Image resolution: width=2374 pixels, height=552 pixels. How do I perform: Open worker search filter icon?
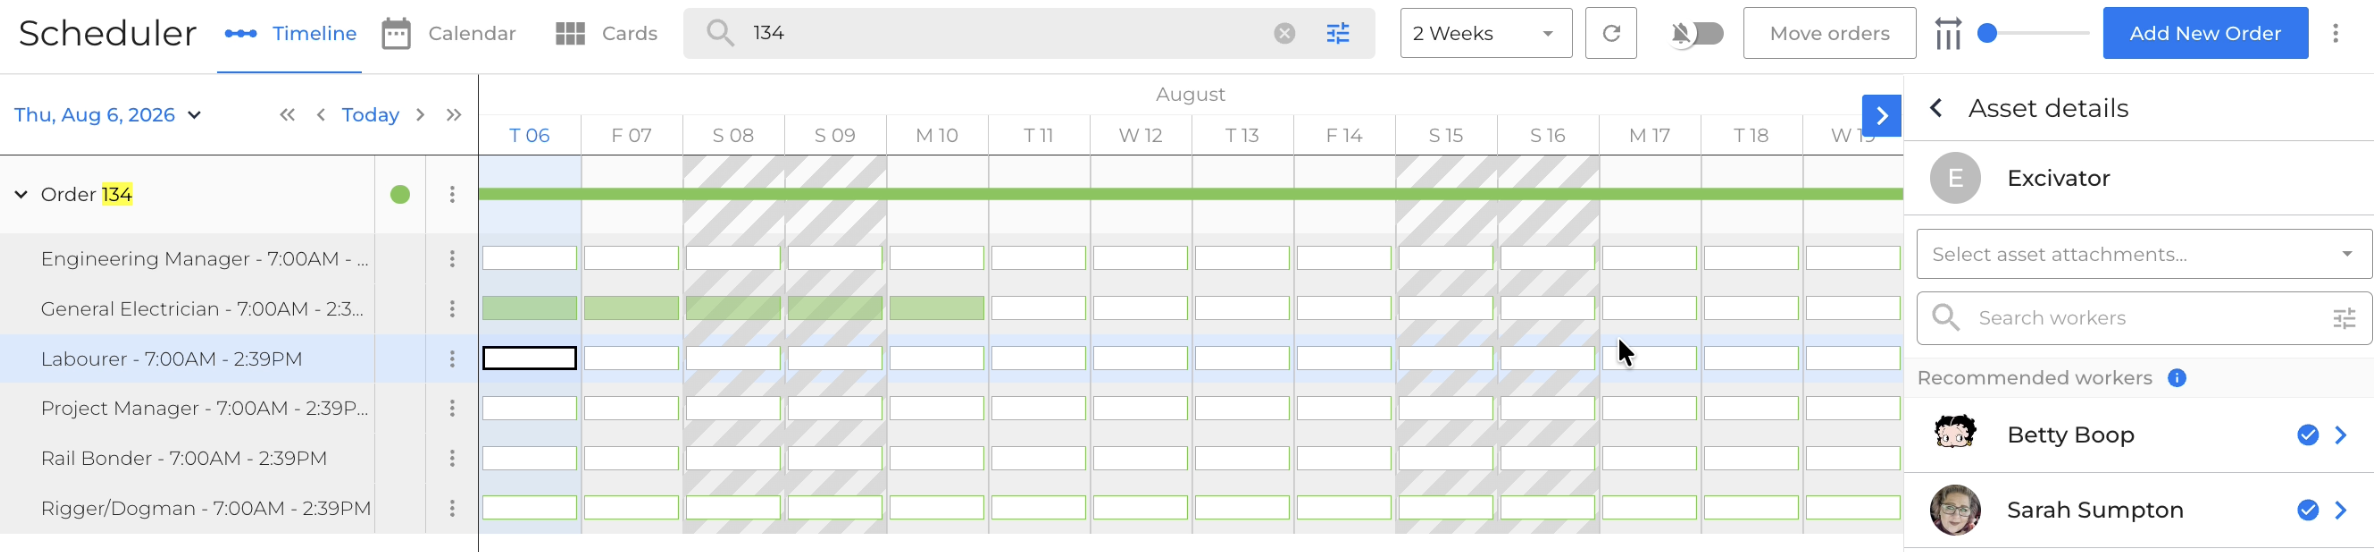coord(2344,318)
